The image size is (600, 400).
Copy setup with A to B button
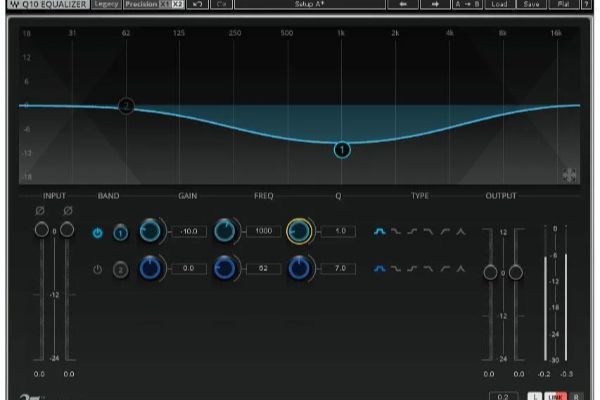tap(467, 4)
